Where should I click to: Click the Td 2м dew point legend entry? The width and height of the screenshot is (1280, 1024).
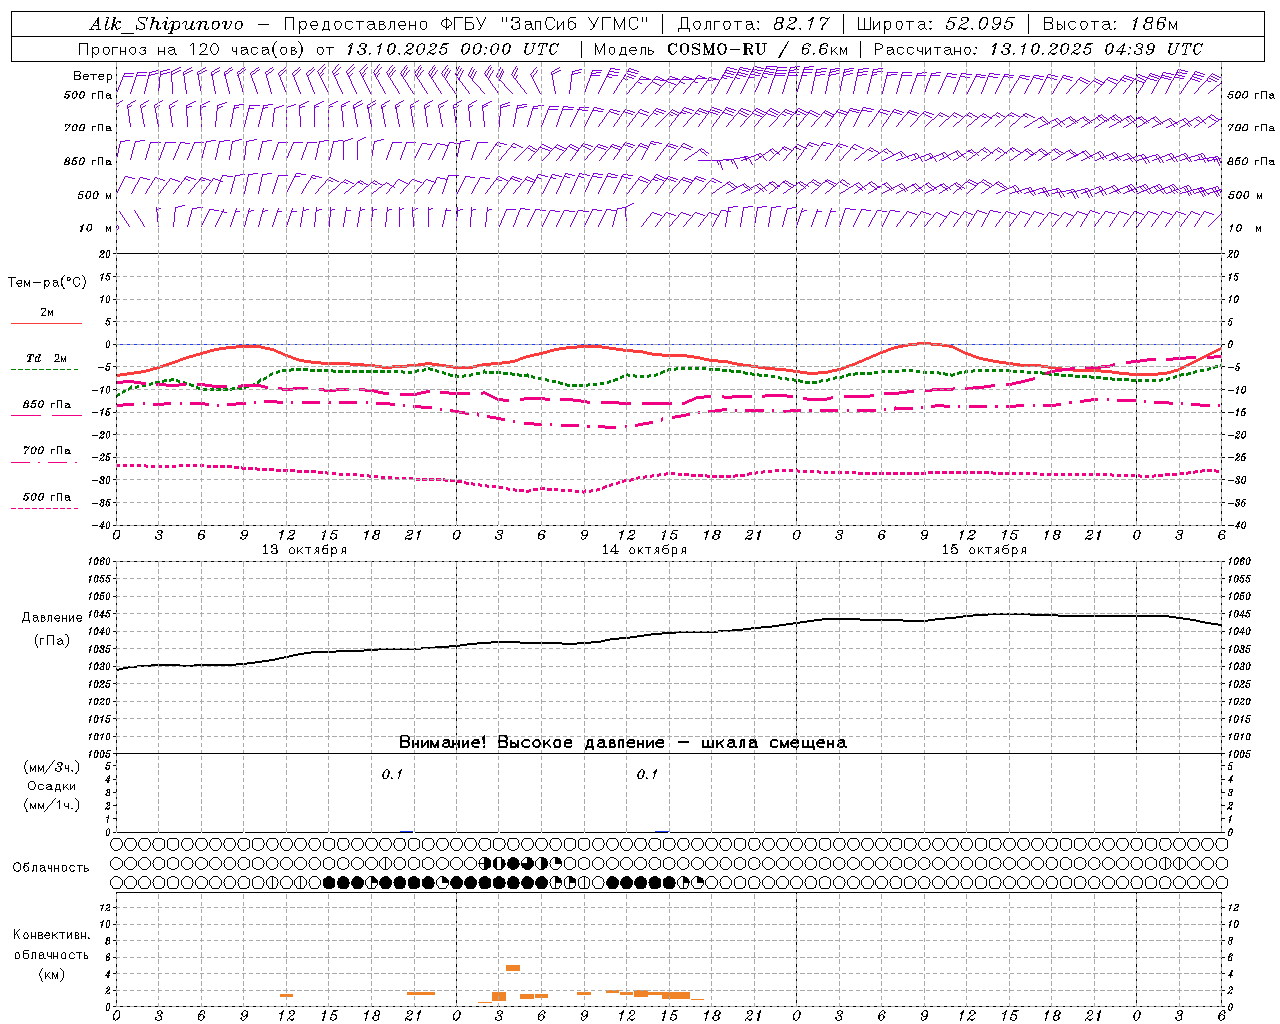pos(46,358)
